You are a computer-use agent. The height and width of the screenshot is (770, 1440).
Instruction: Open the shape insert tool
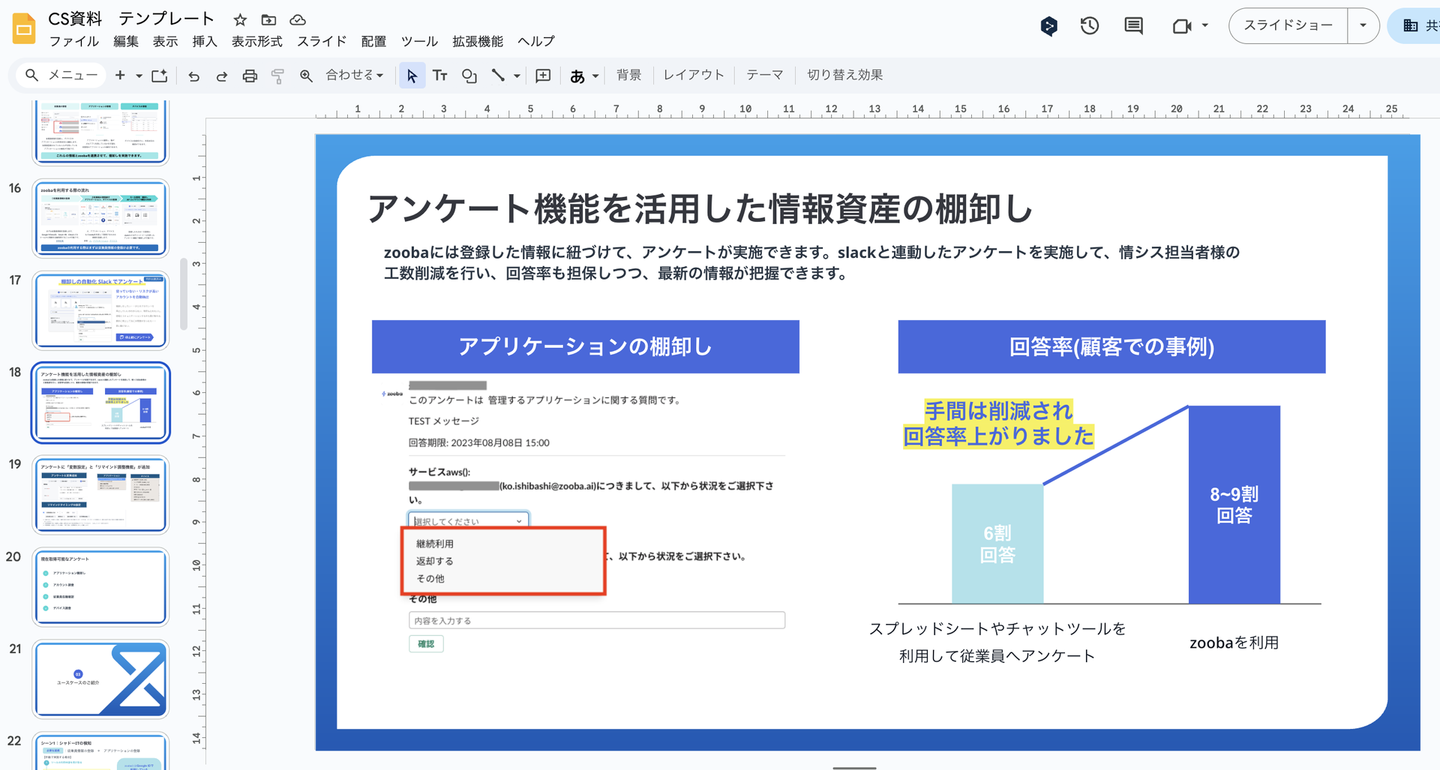469,75
